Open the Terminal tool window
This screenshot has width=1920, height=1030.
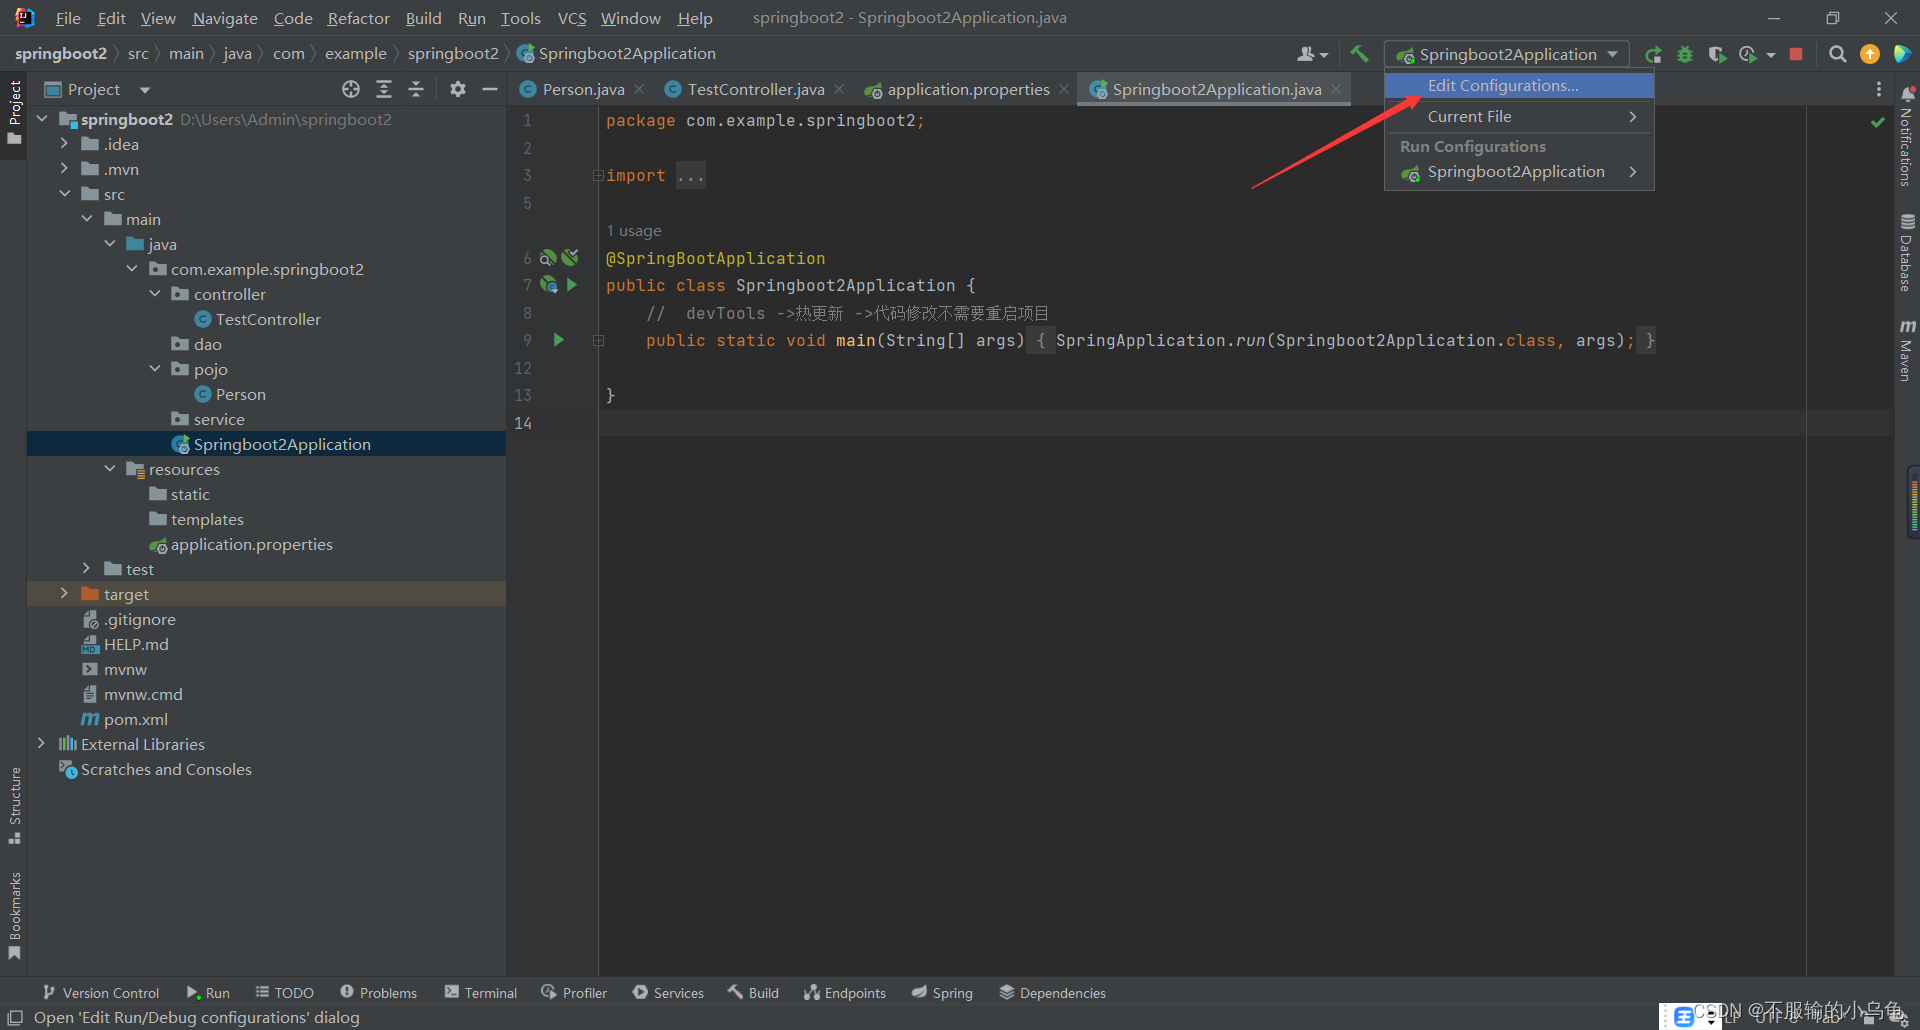pos(481,992)
